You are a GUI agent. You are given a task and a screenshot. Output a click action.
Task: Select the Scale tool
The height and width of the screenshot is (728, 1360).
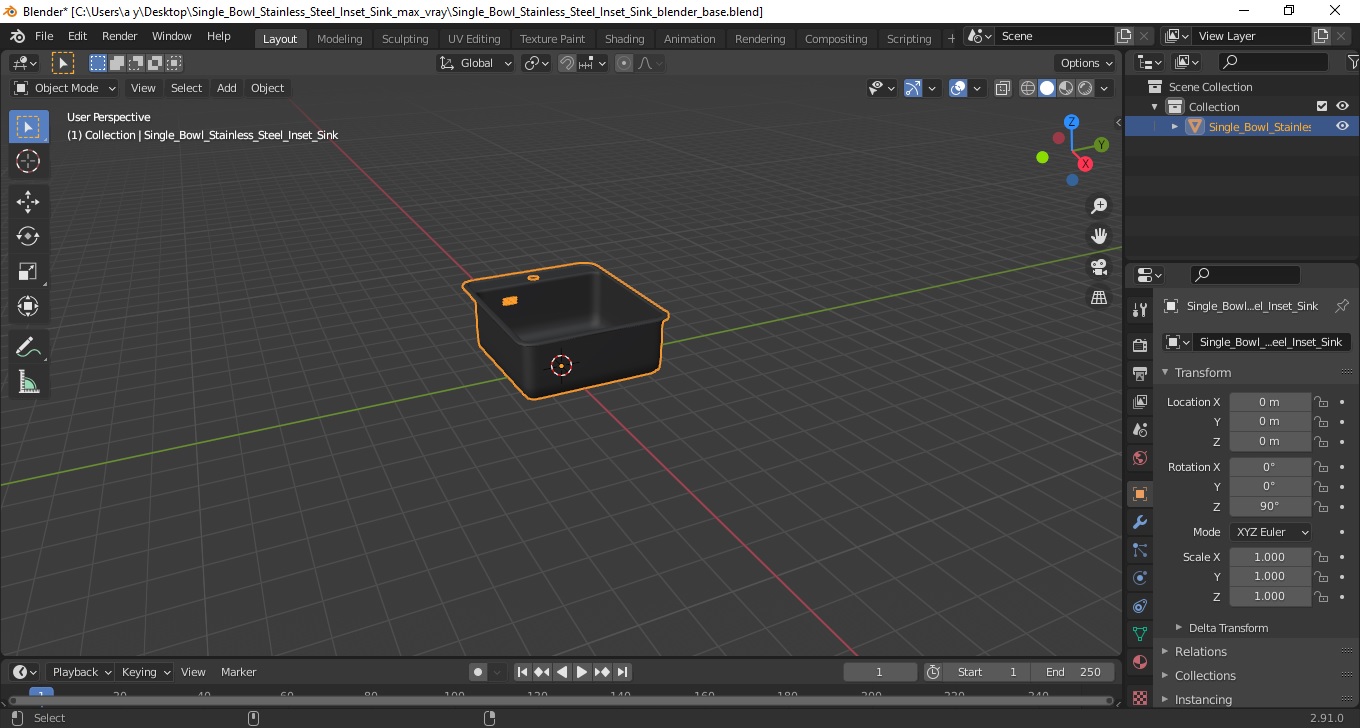click(28, 271)
